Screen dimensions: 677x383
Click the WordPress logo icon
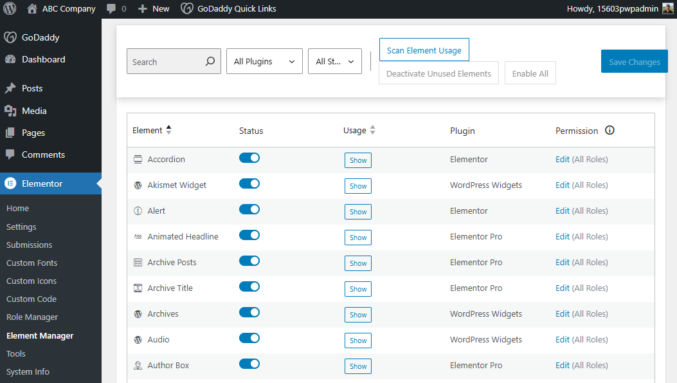9,9
